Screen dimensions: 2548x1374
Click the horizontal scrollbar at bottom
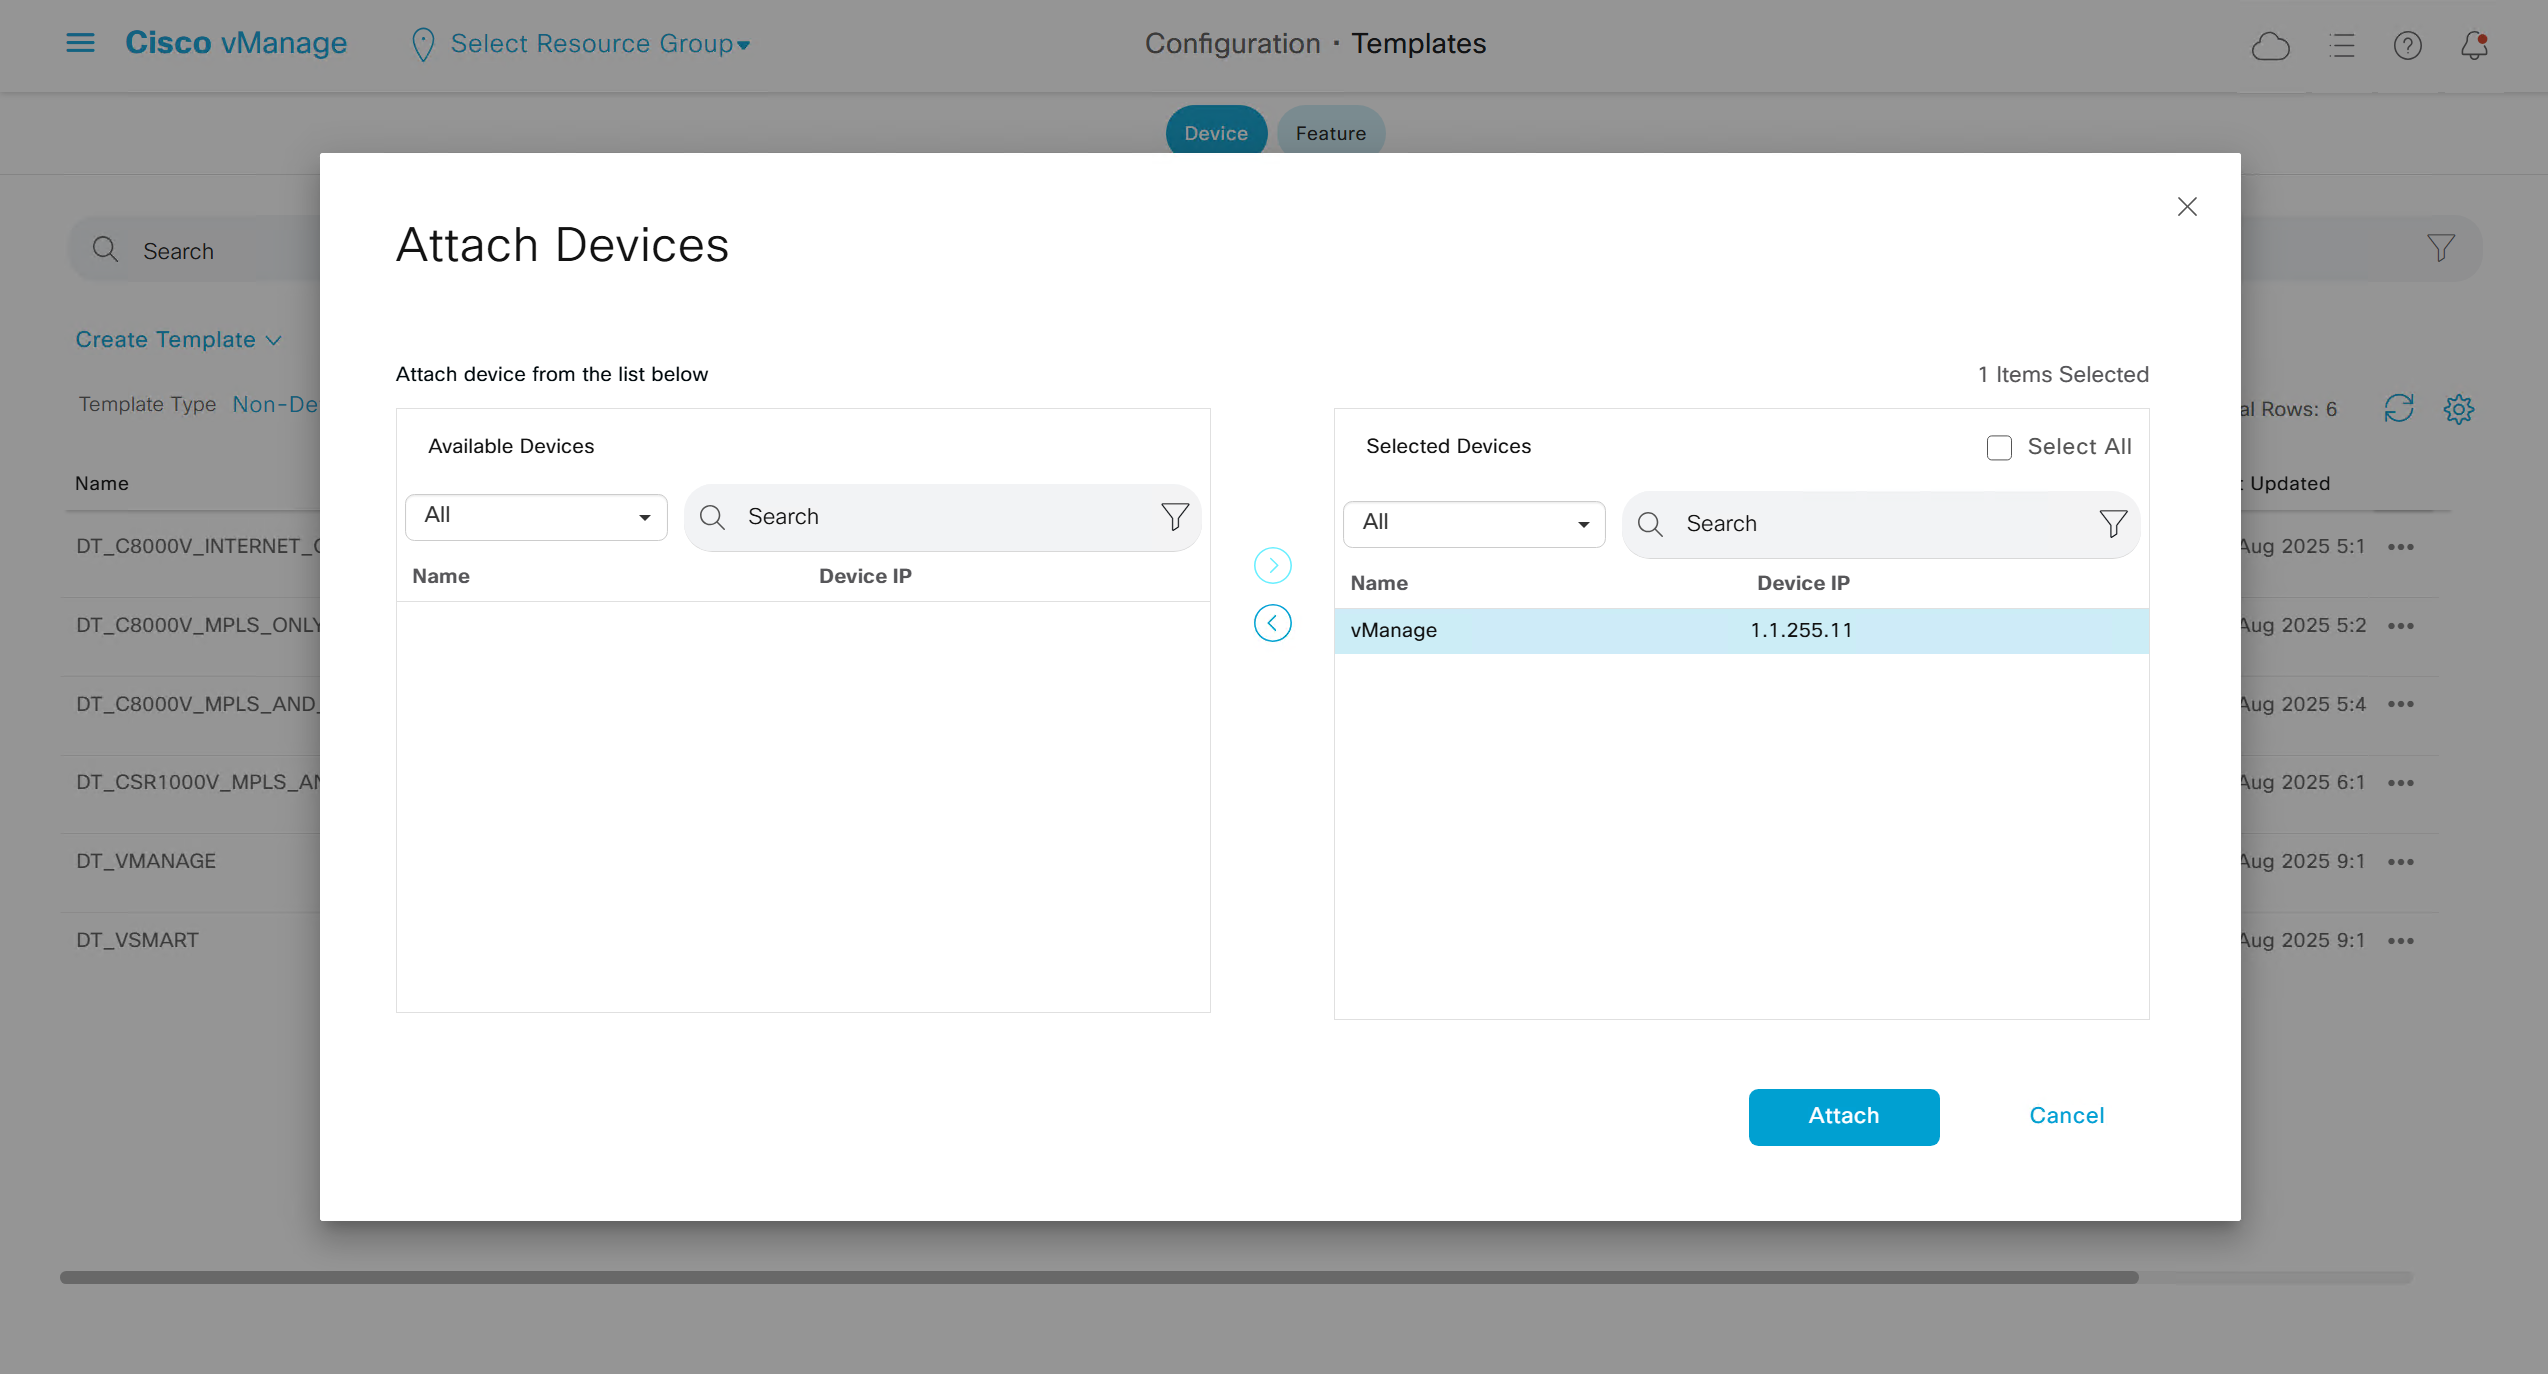pos(1098,1277)
